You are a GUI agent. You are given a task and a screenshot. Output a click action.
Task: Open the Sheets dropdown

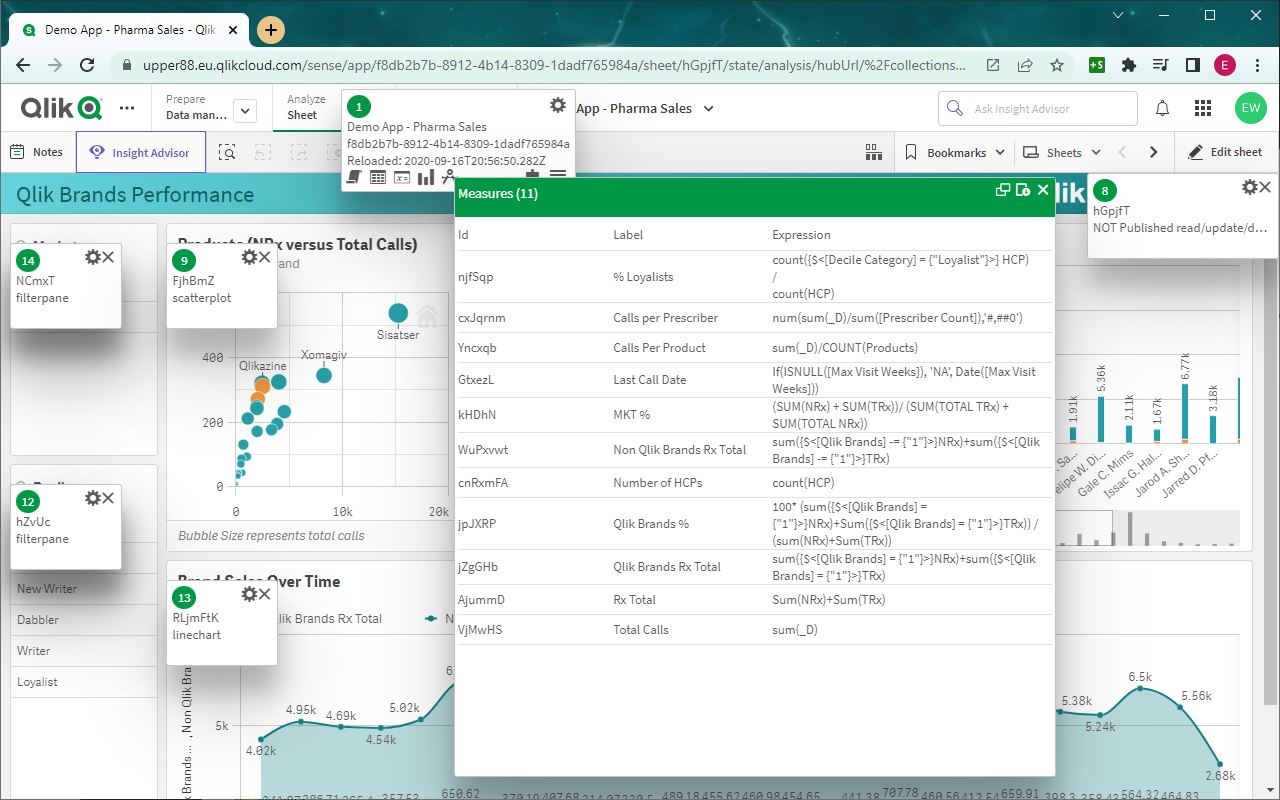[1062, 153]
